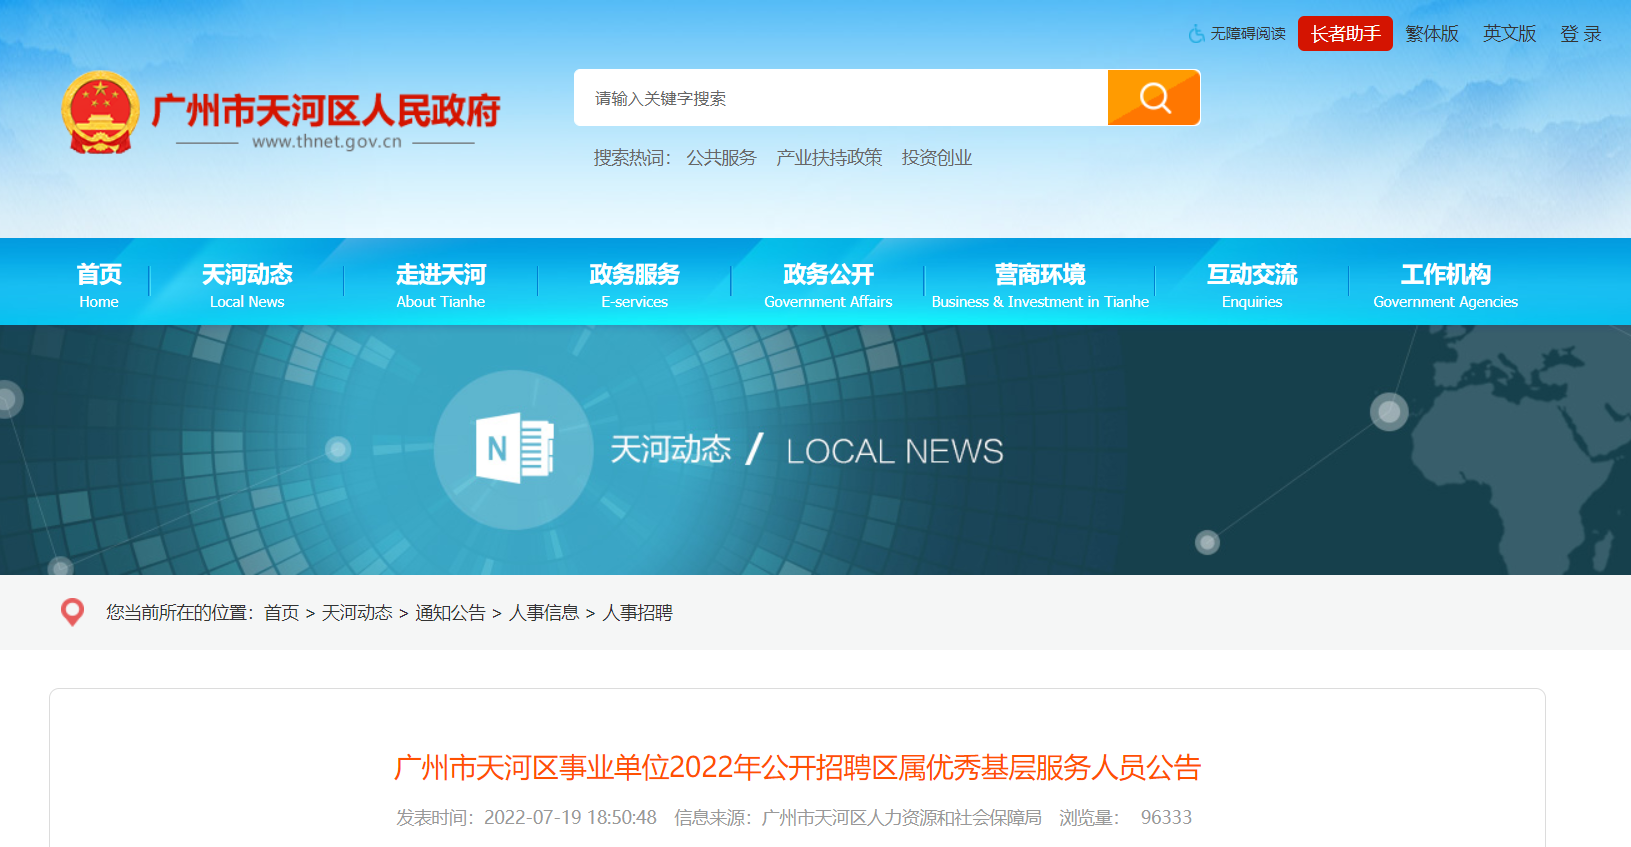Open the 工作机构 Government Agencies menu
Screen dimensions: 1631x847
[x=1445, y=285]
